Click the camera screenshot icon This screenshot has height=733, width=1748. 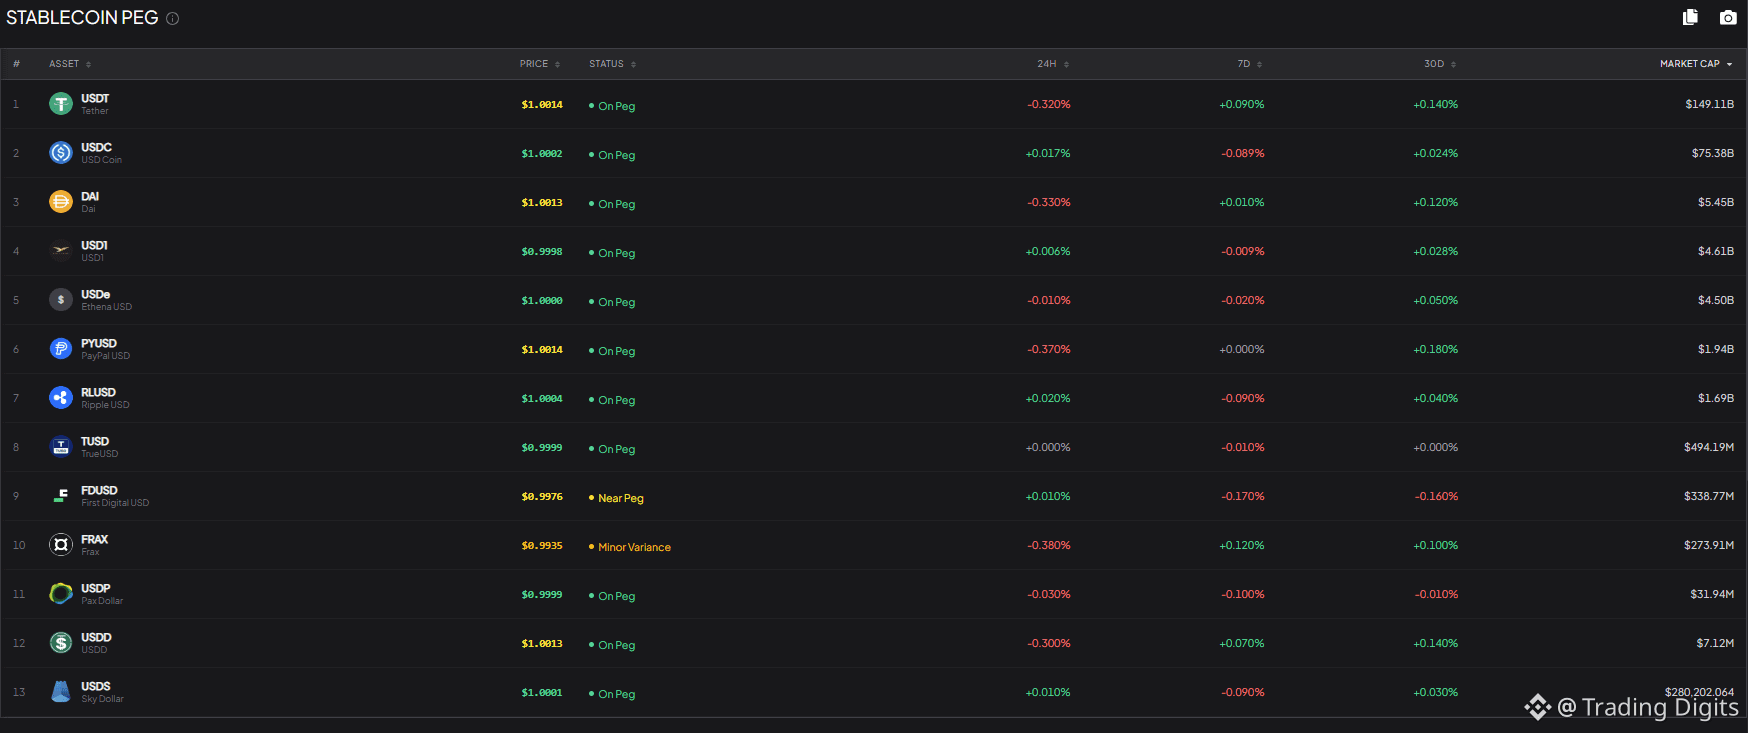click(1728, 17)
